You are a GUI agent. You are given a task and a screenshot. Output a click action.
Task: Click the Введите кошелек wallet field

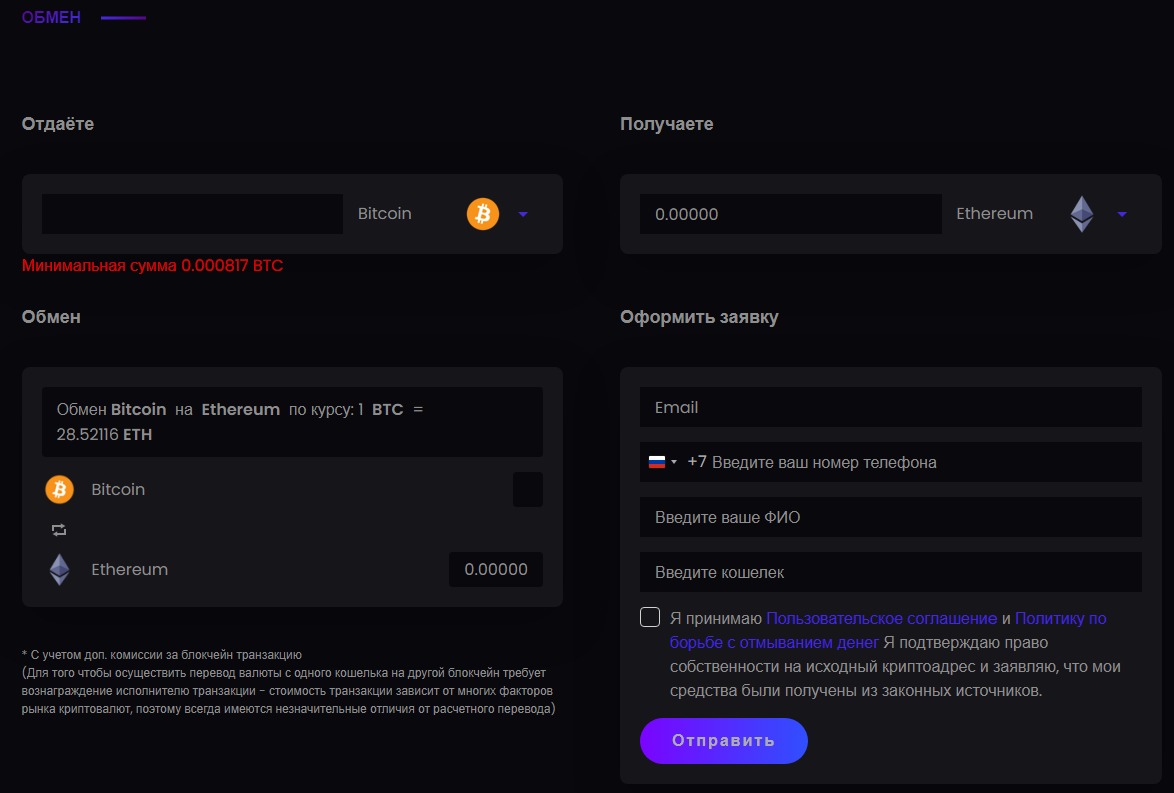[x=890, y=573]
